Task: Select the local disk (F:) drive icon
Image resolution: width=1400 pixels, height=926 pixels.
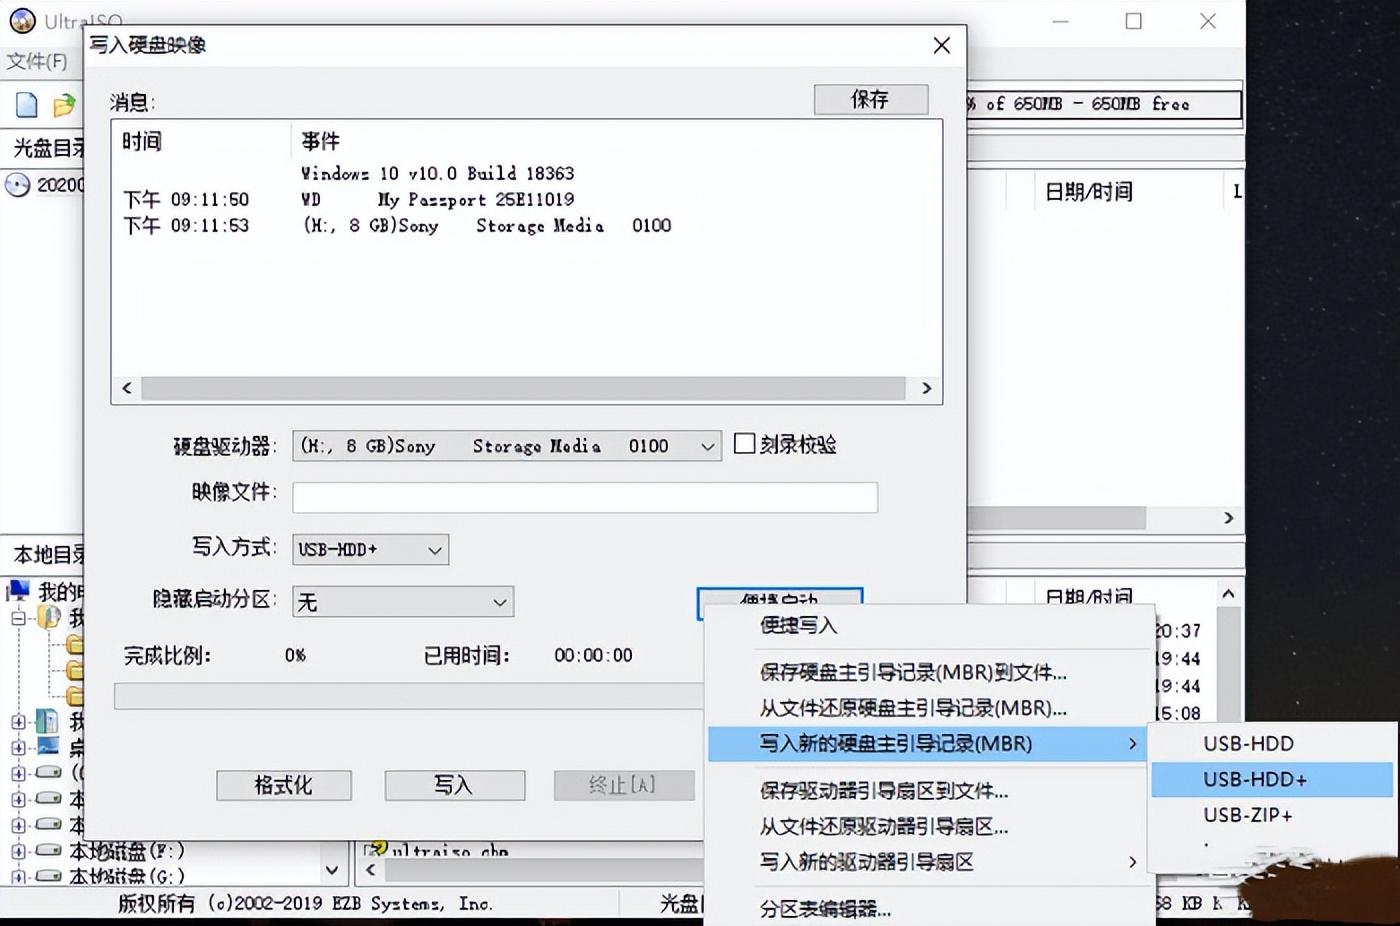Action: pyautogui.click(x=48, y=851)
